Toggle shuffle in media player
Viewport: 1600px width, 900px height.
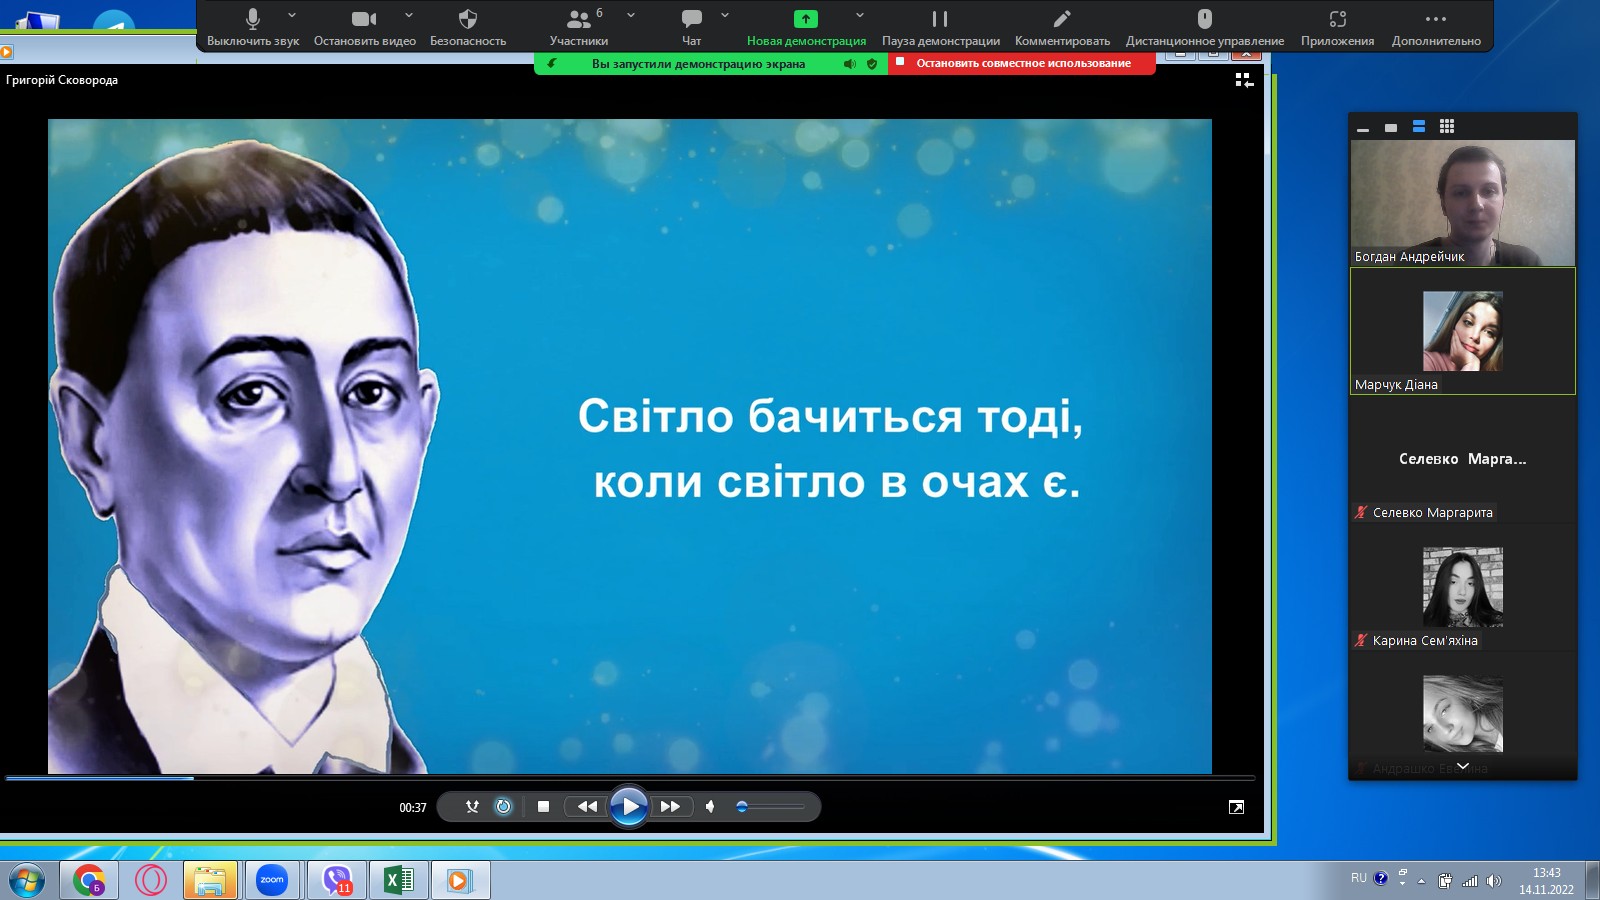click(472, 806)
